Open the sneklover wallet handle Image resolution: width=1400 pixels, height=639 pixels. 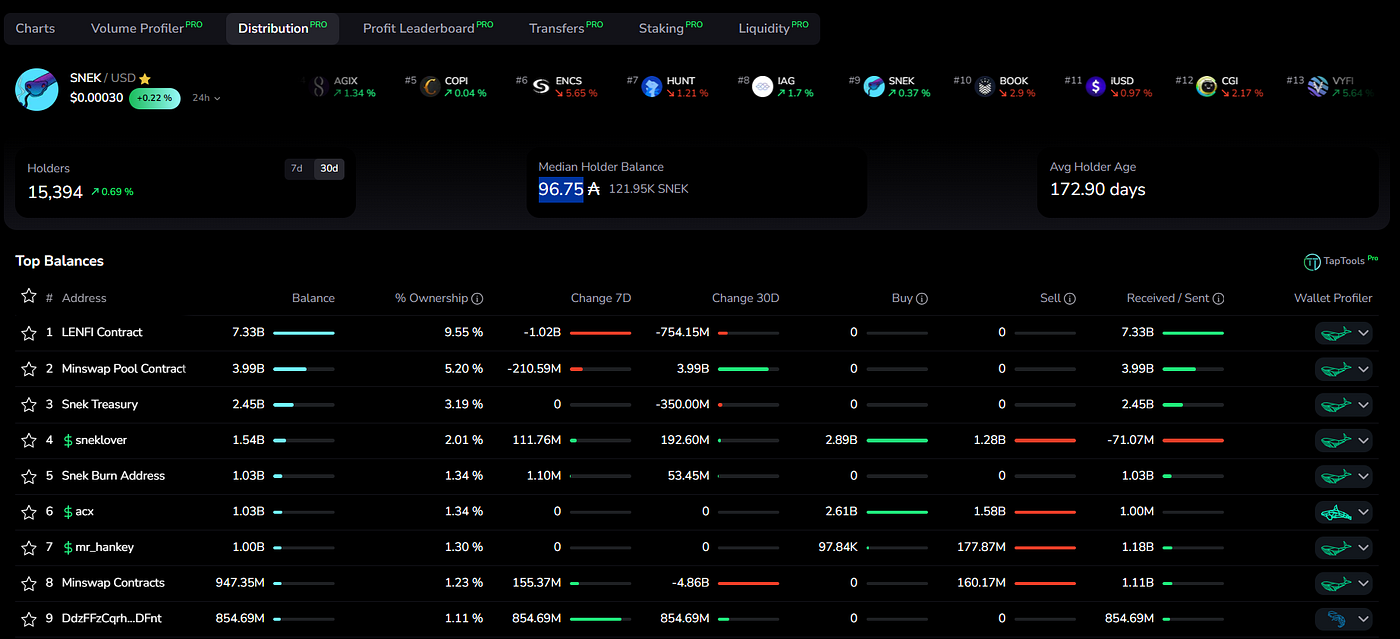pyautogui.click(x=101, y=440)
